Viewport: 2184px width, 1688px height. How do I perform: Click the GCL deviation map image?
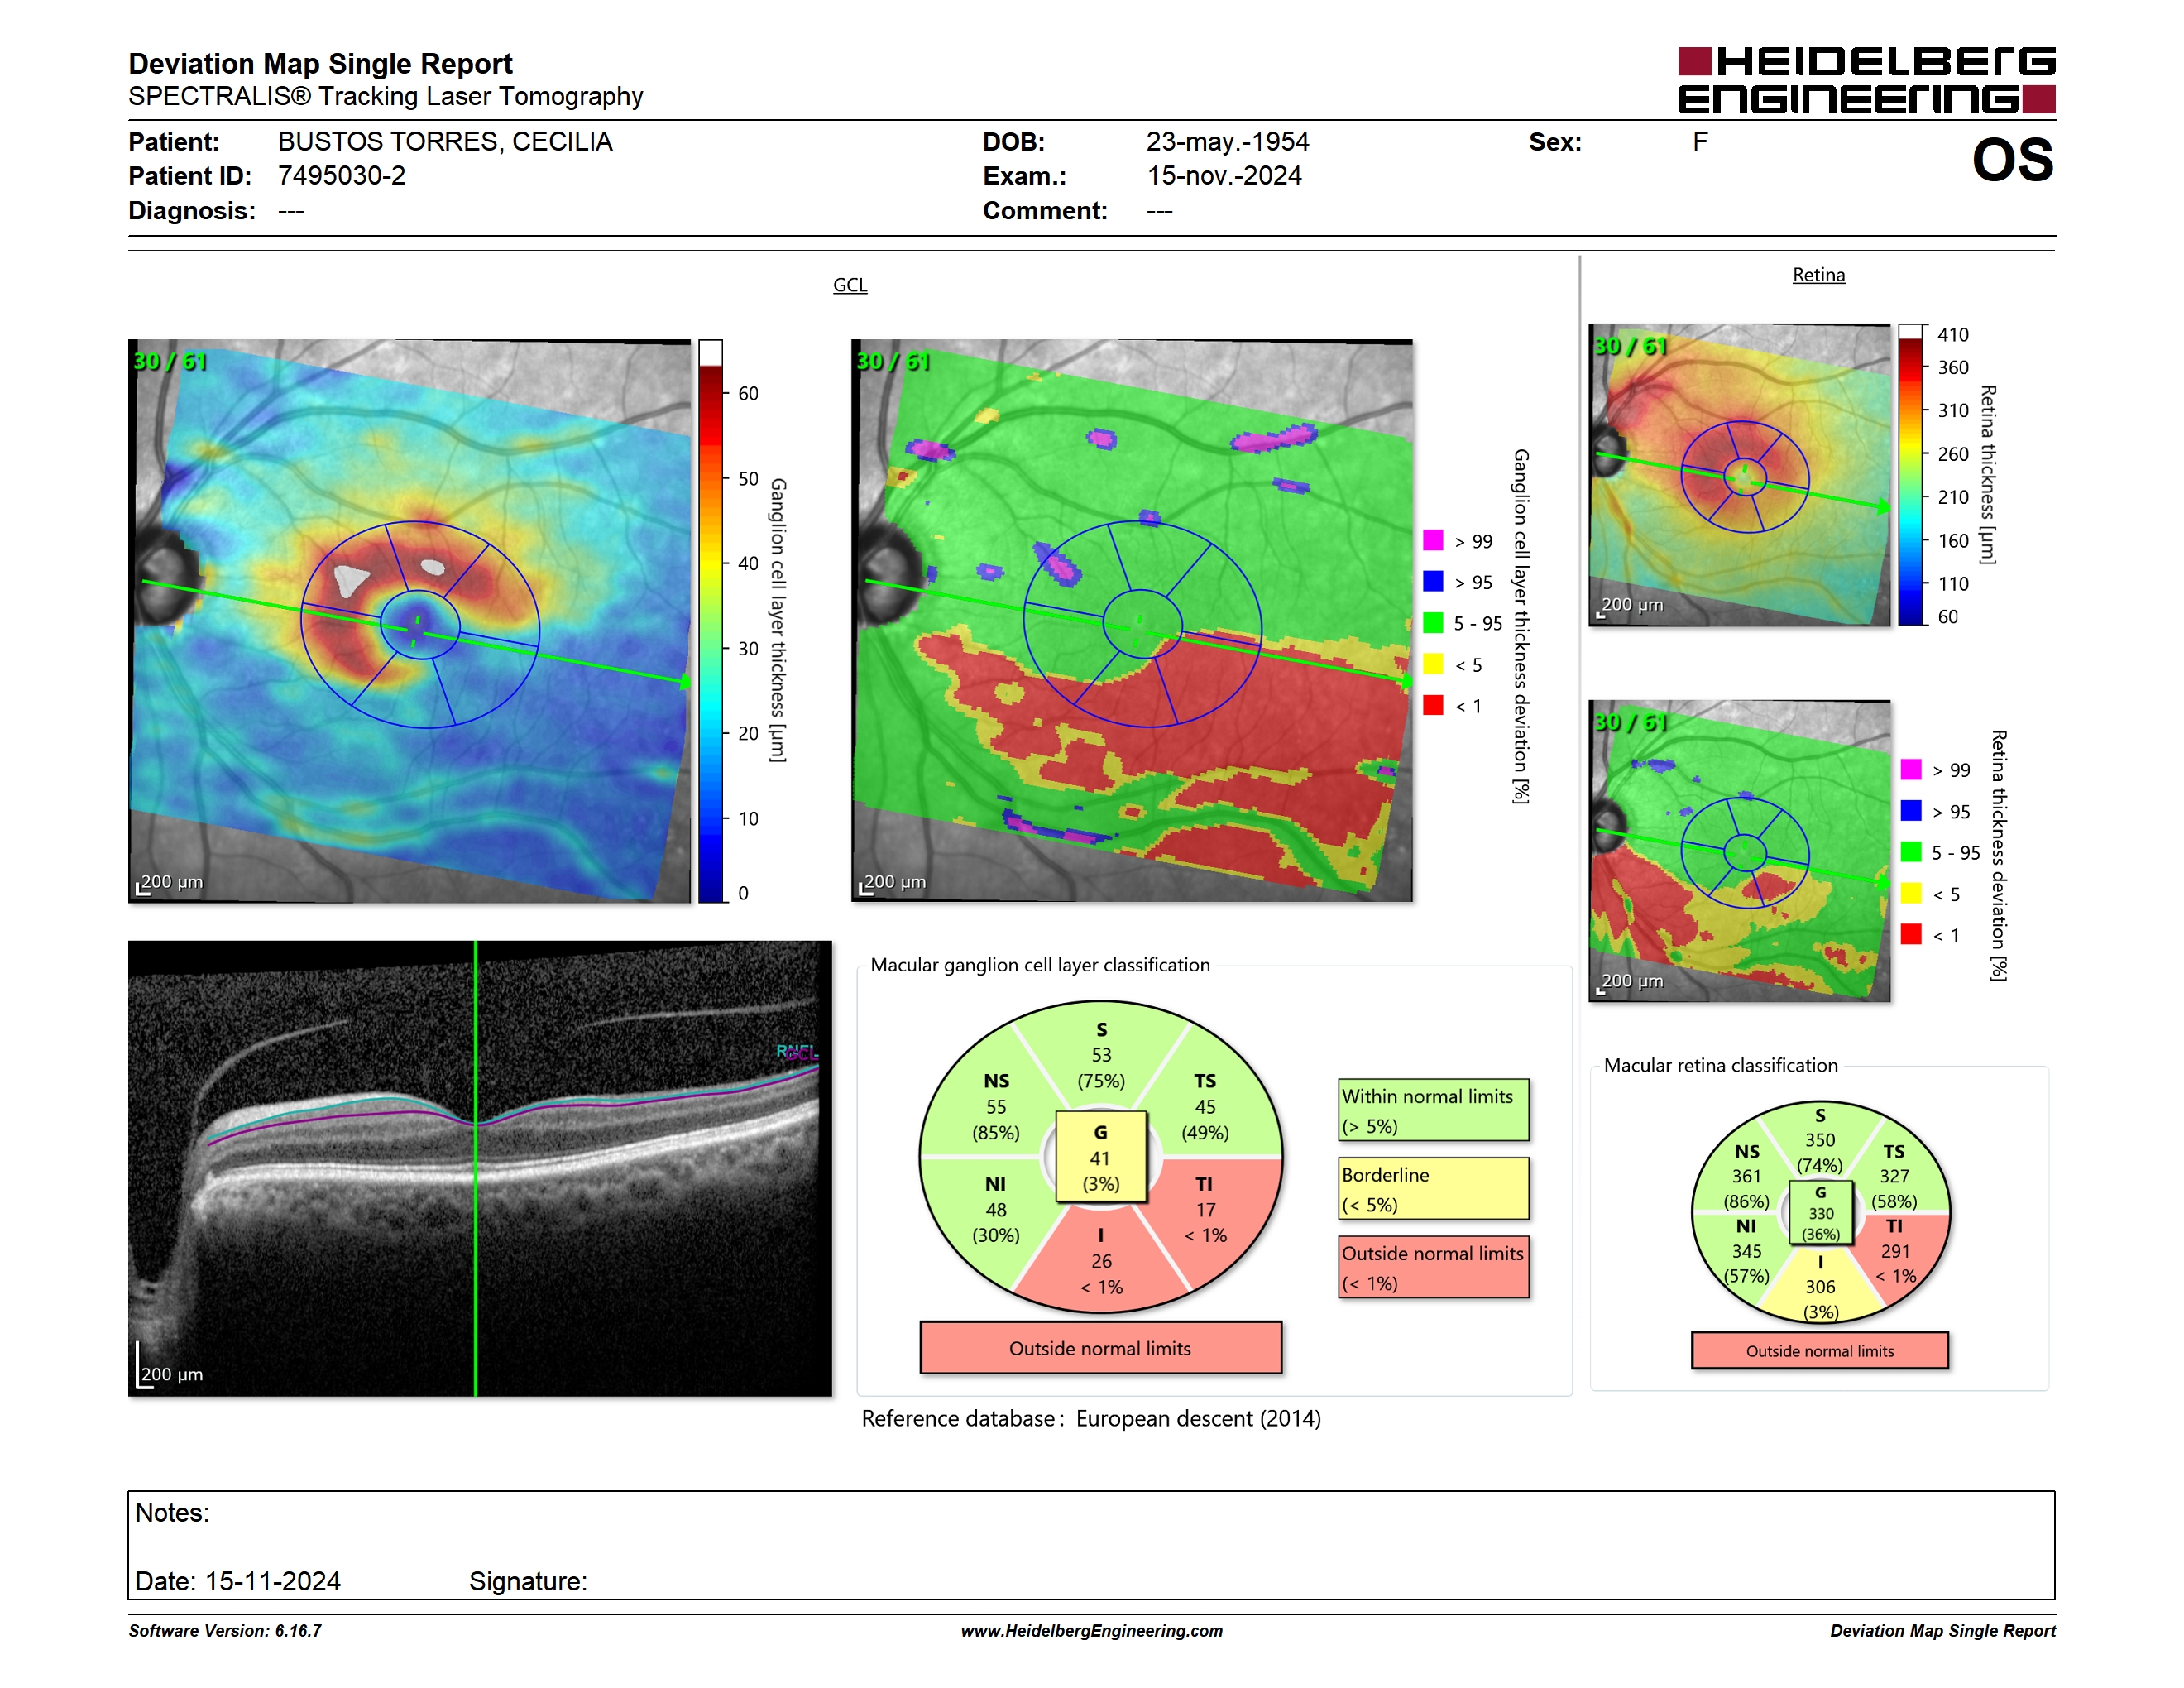[x=1132, y=621]
